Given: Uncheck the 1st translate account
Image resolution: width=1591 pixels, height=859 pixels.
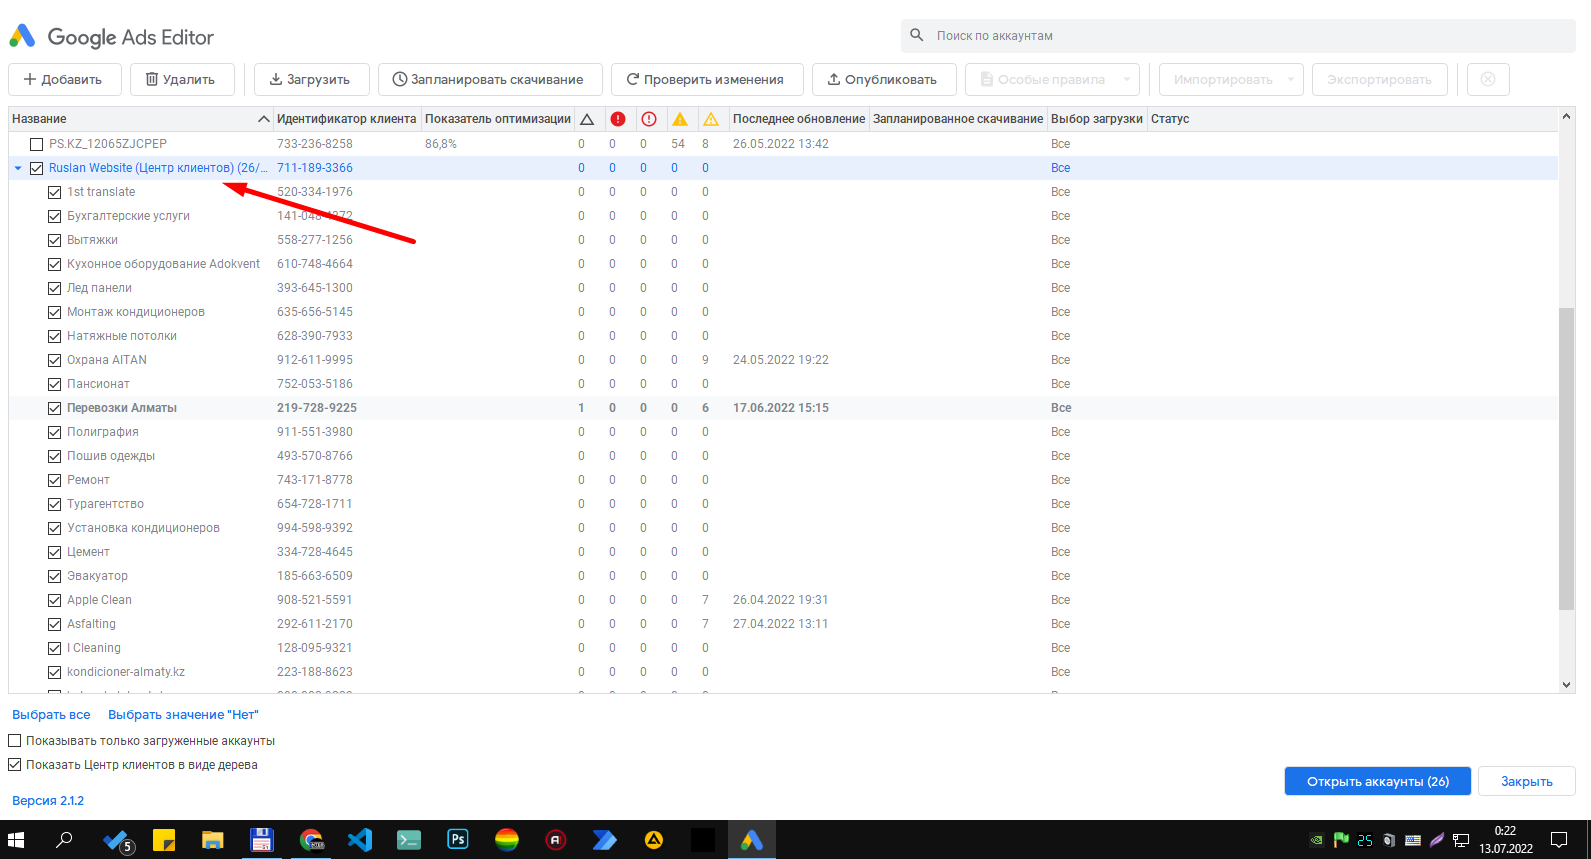Looking at the screenshot, I should [55, 192].
